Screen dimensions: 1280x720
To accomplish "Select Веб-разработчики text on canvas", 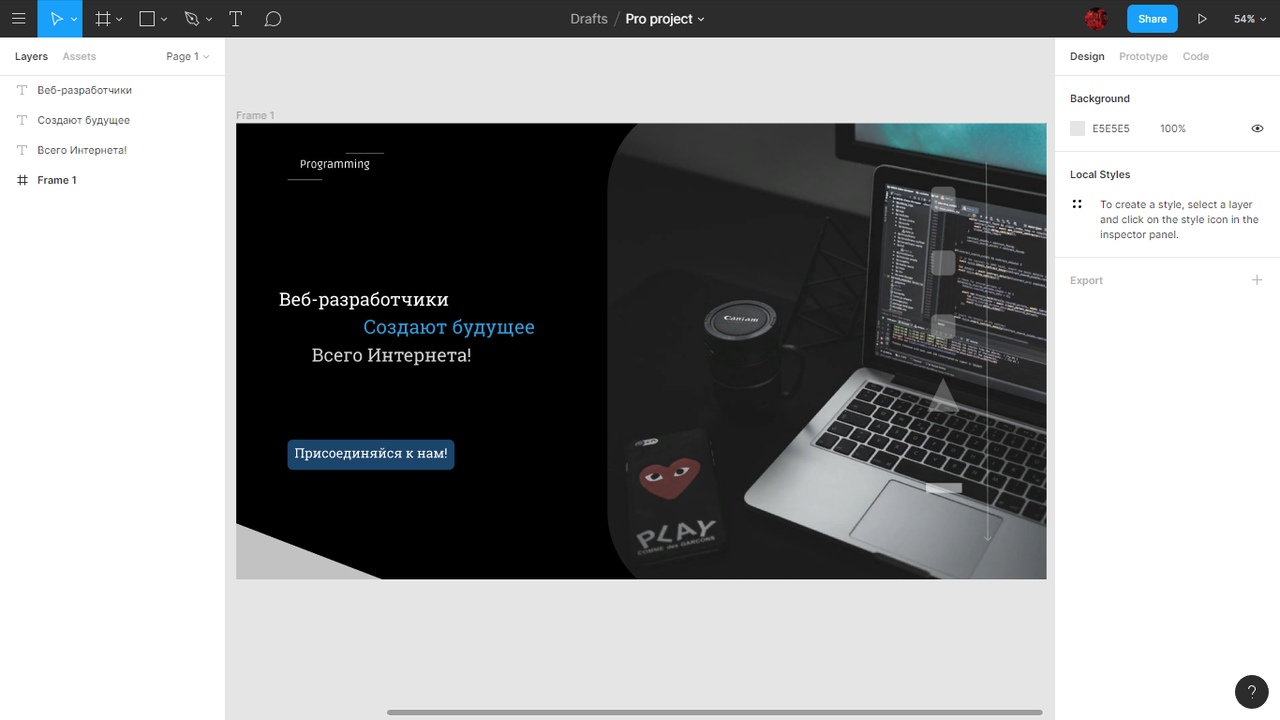I will 364,299.
